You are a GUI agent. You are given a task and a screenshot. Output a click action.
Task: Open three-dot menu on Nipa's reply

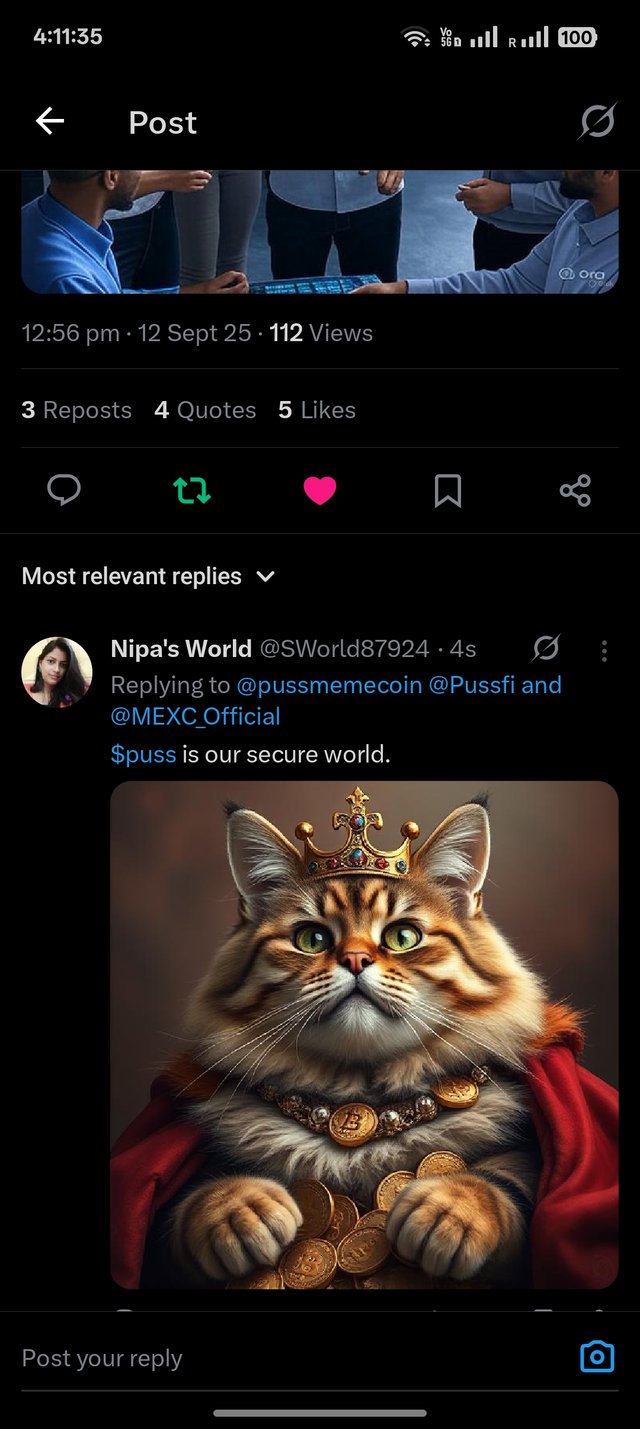604,651
